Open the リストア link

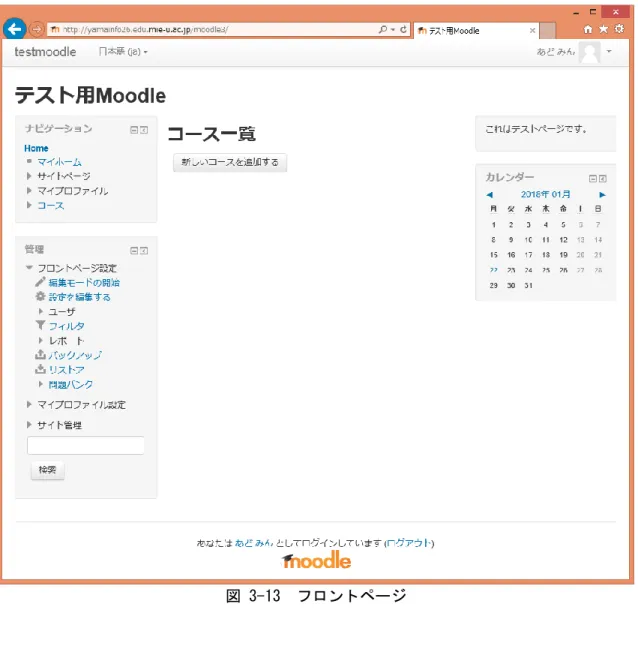pyautogui.click(x=67, y=370)
